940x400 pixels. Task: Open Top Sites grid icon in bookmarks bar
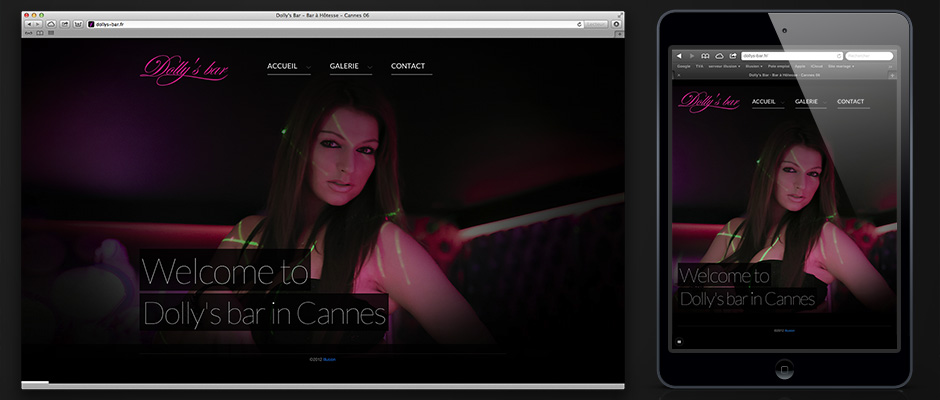pos(51,33)
